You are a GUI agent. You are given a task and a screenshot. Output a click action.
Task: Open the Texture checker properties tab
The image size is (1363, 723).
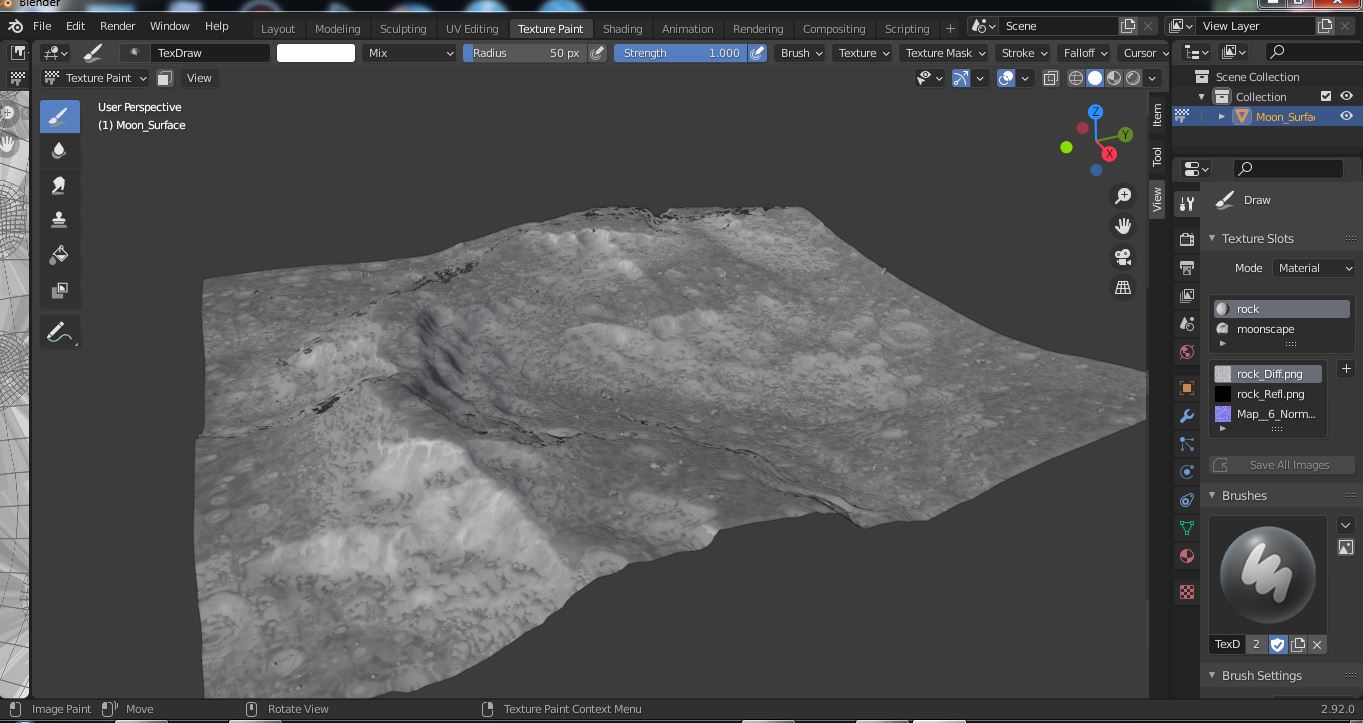[x=1187, y=592]
